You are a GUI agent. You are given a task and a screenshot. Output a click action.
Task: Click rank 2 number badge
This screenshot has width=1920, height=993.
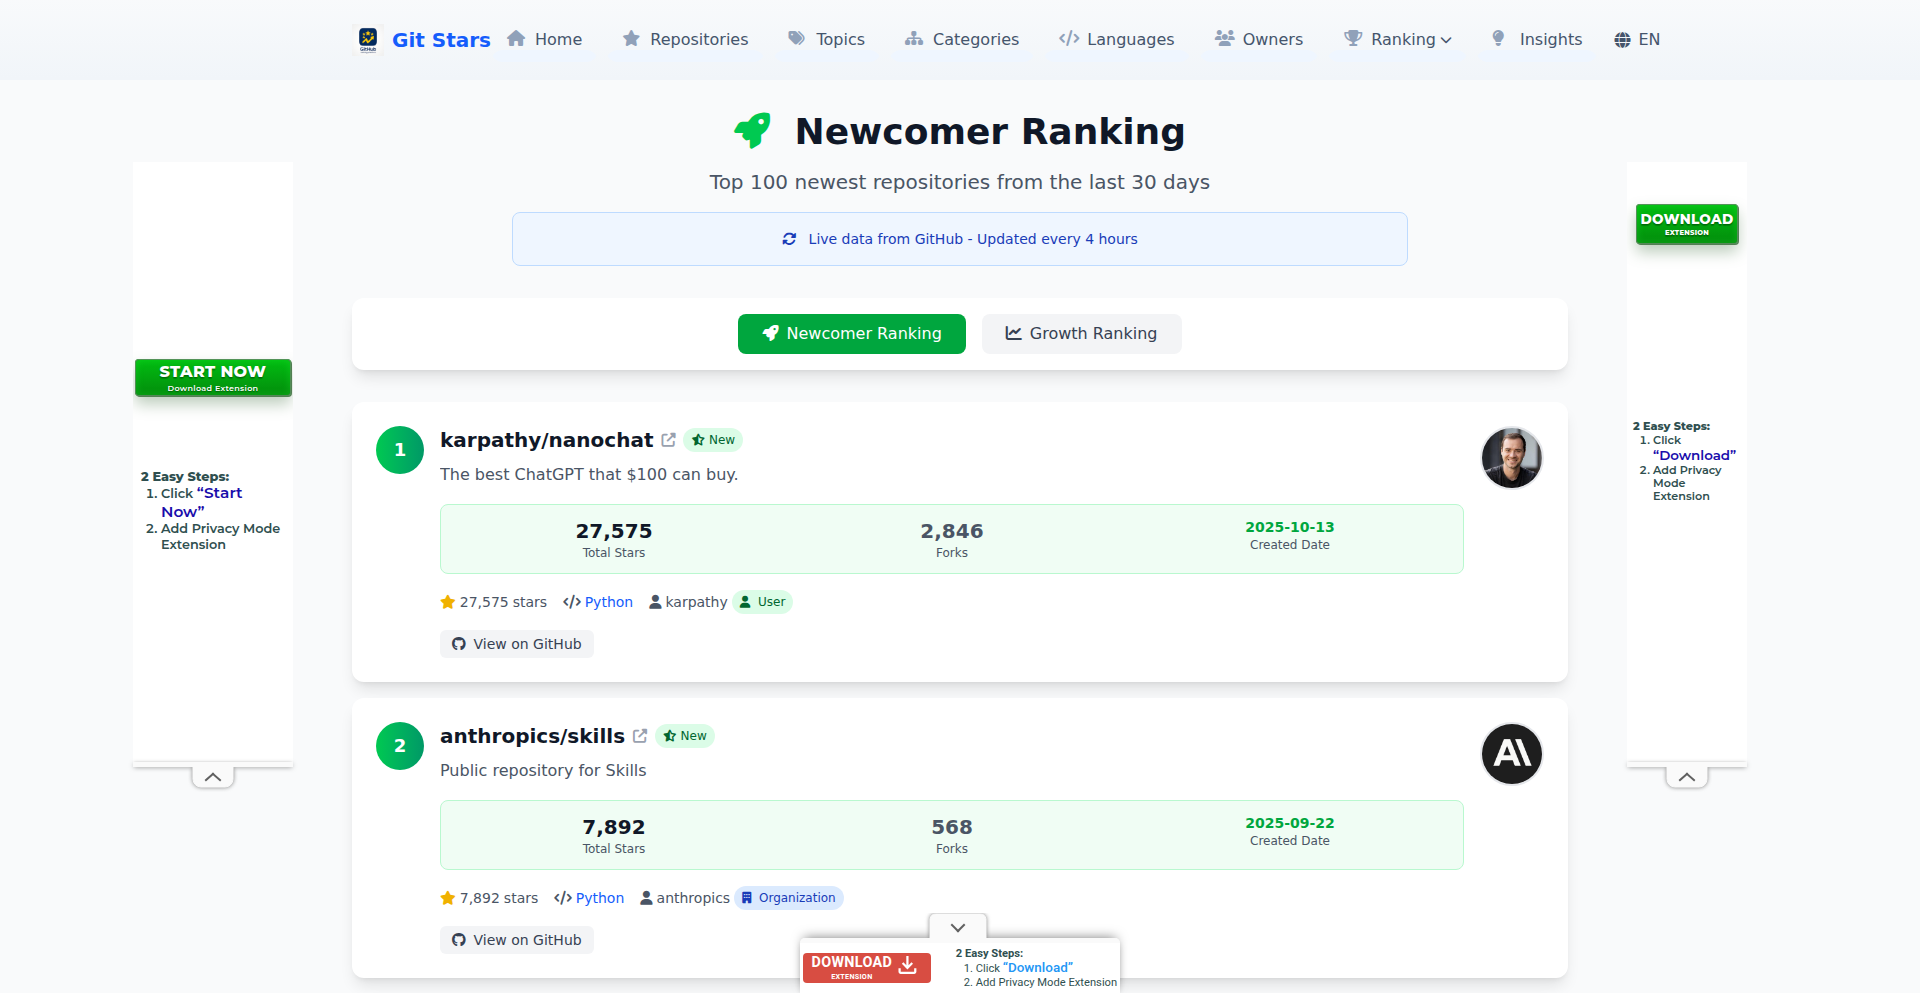click(x=400, y=746)
